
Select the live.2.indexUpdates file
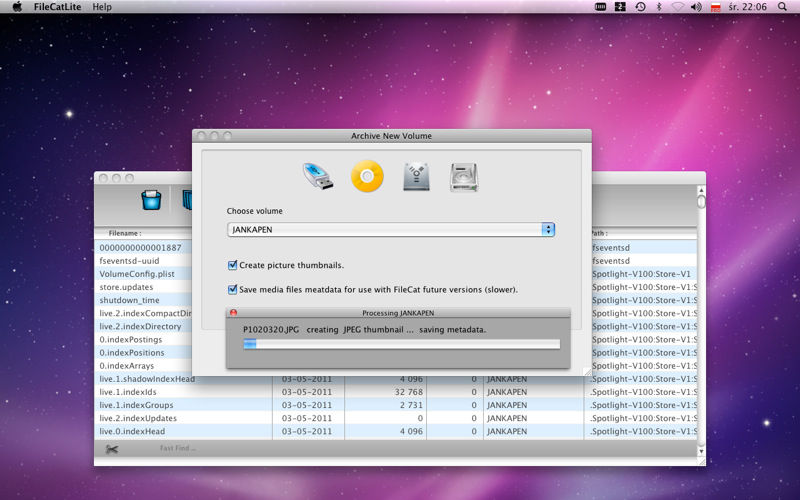(138, 418)
